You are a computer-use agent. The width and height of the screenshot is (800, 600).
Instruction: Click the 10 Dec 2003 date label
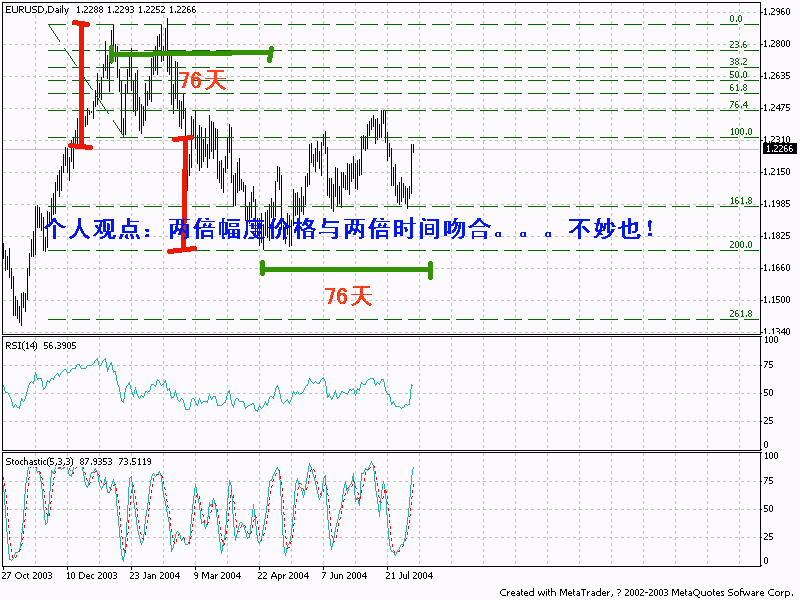click(x=92, y=576)
